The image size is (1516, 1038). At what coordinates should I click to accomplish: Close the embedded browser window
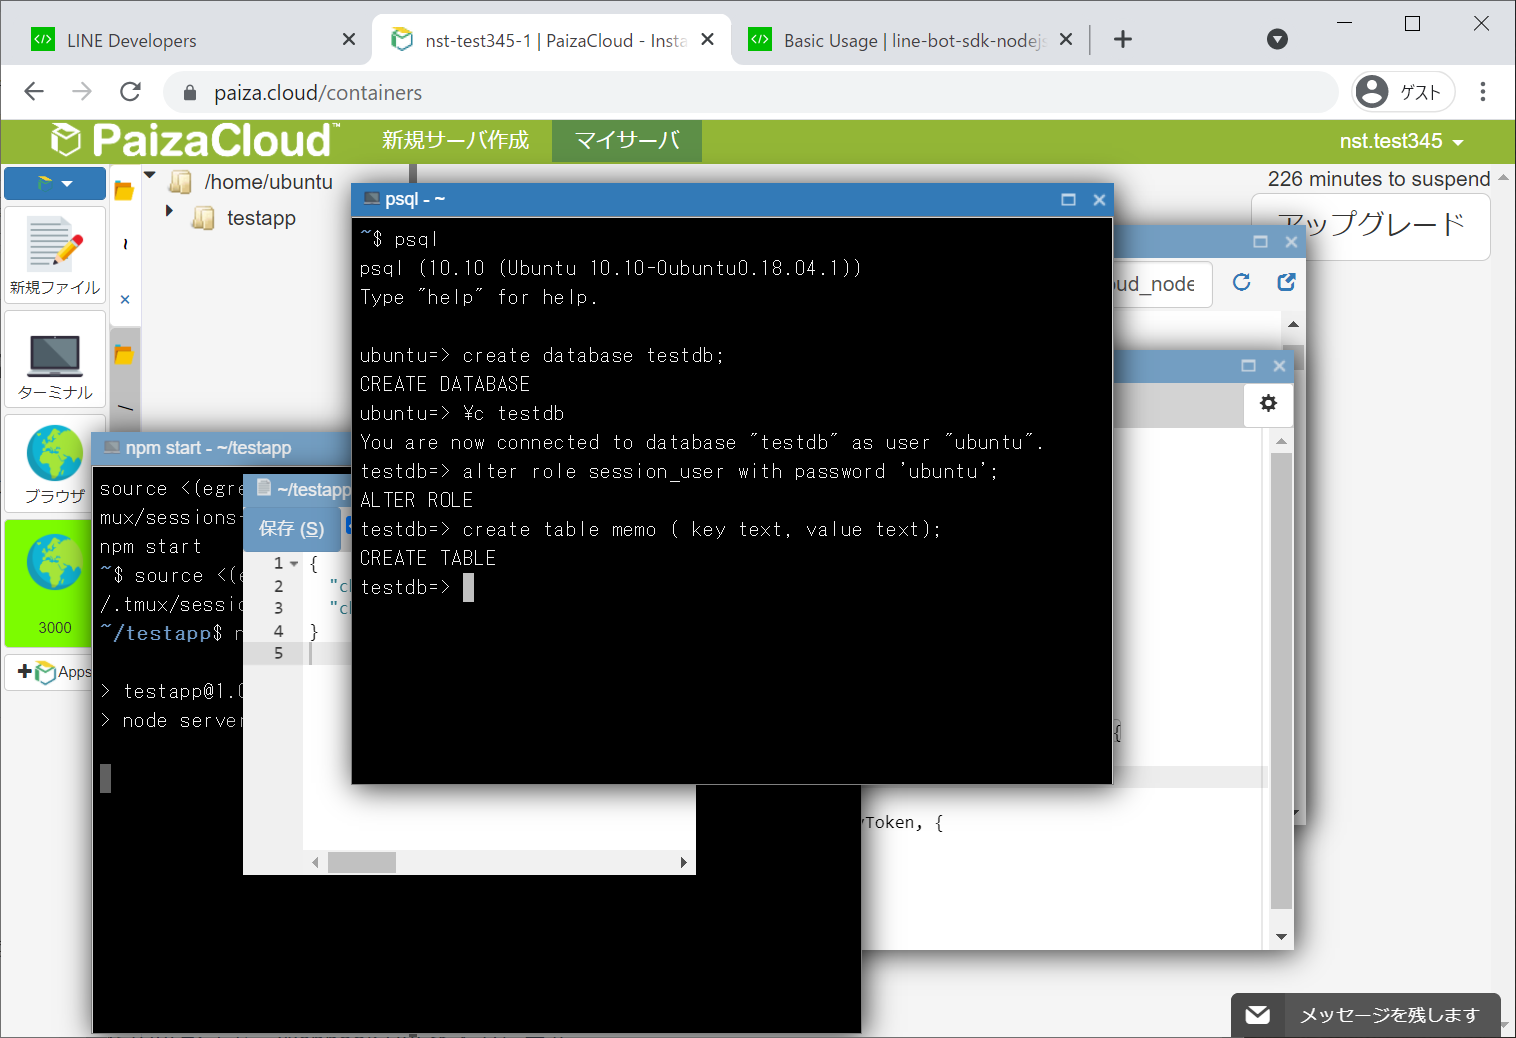point(1291,241)
